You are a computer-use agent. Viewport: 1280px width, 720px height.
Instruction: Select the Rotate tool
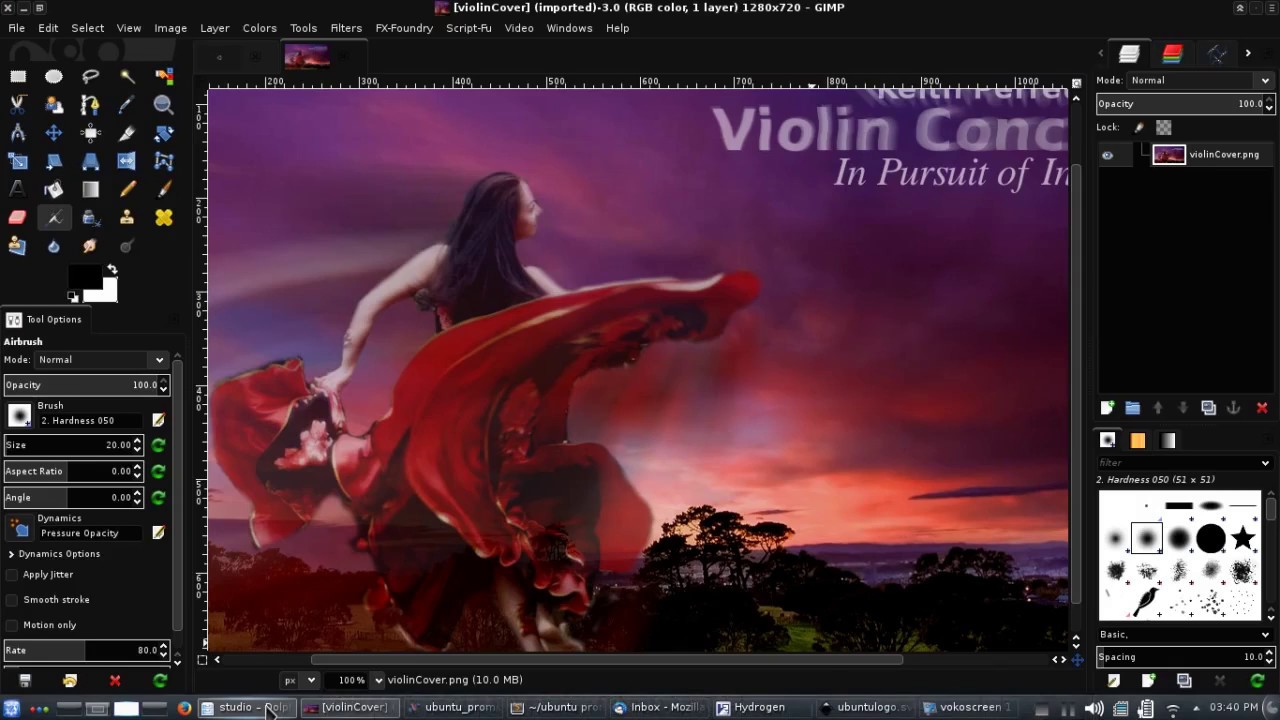coord(164,132)
